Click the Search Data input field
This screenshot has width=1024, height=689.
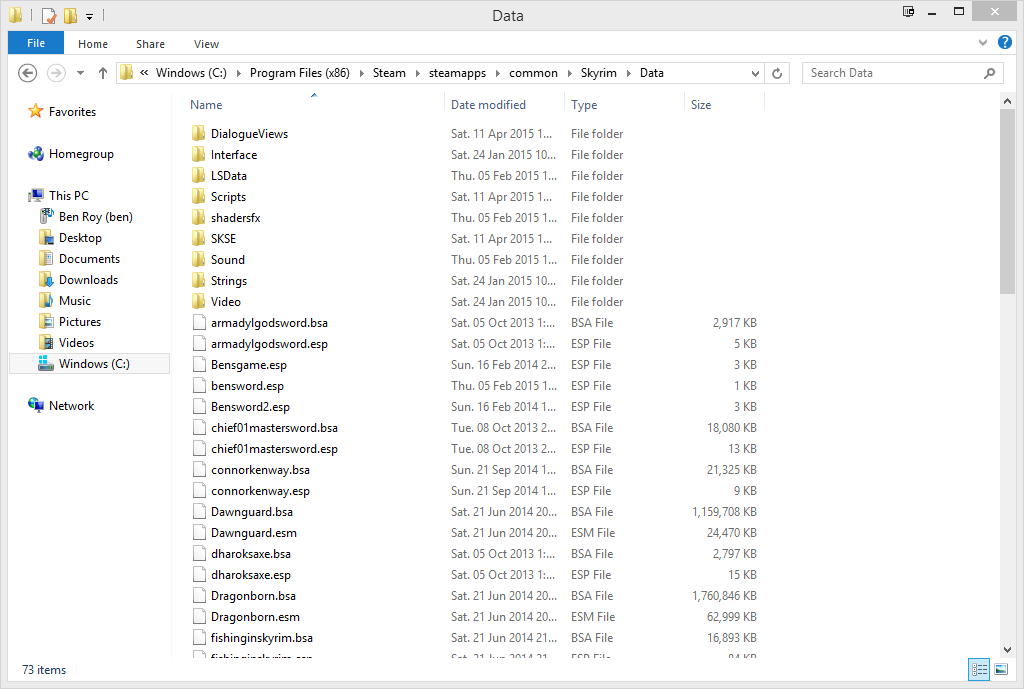point(890,73)
